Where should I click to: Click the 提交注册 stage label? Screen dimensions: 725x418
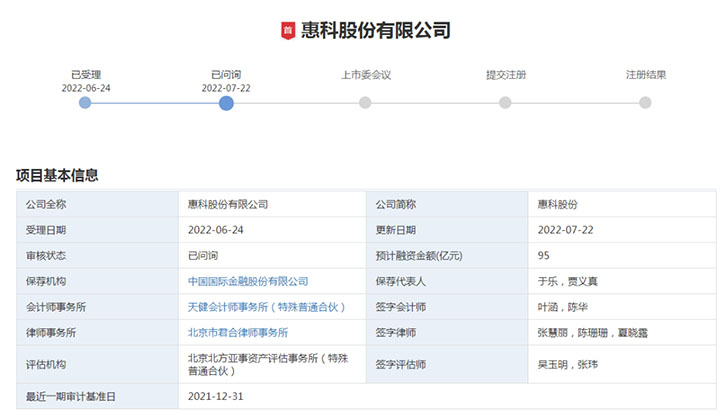coord(506,75)
